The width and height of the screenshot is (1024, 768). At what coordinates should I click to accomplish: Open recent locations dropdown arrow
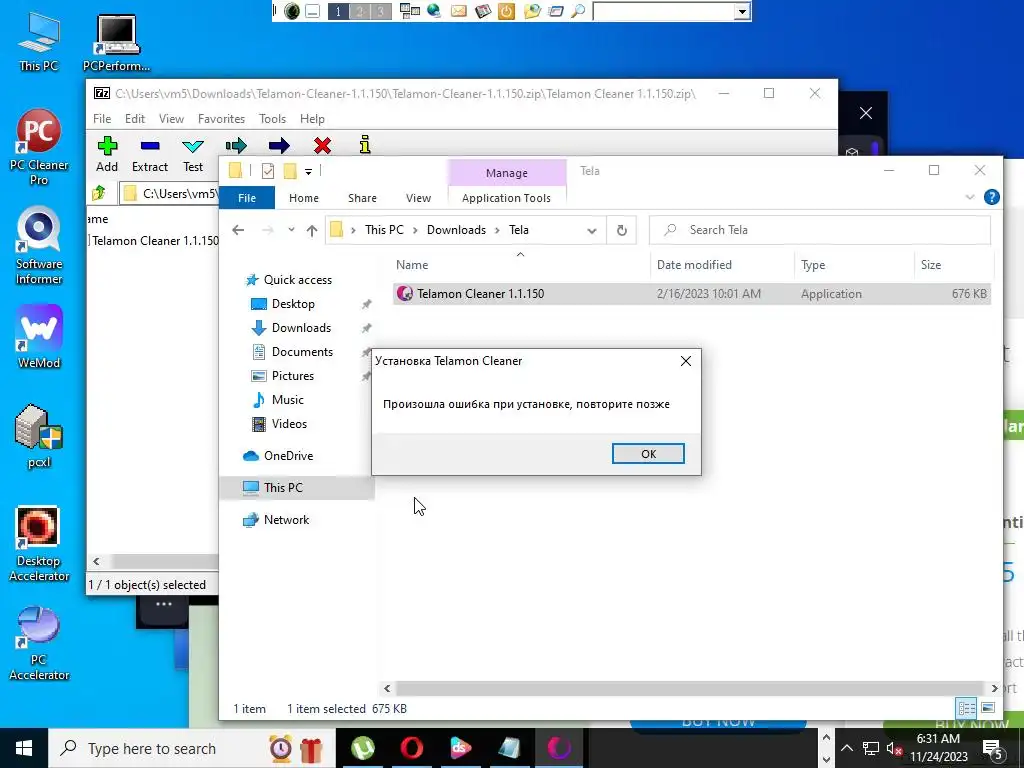[x=291, y=229]
